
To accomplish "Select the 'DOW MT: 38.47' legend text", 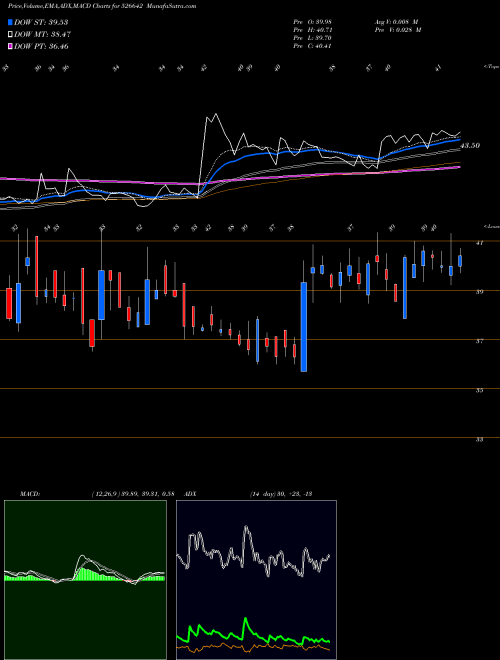I will click(x=43, y=35).
